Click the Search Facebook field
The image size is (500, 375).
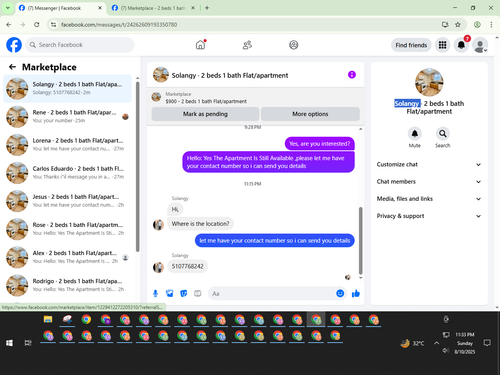click(x=80, y=45)
